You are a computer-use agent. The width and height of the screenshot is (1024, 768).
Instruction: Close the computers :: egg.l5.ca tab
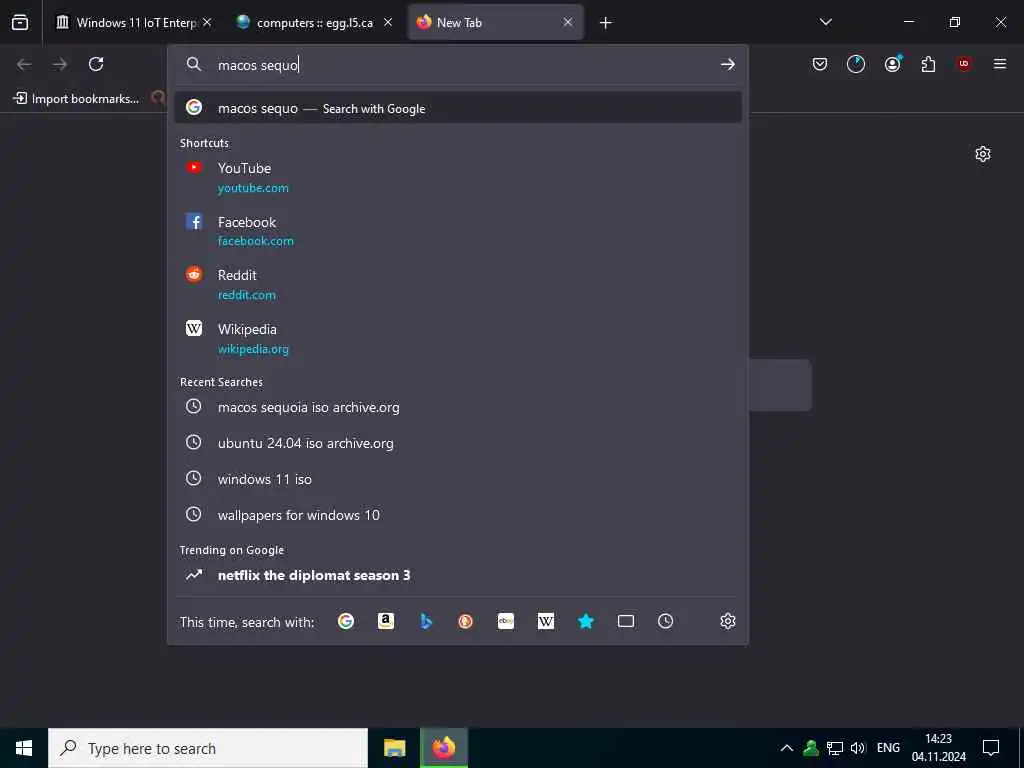388,22
